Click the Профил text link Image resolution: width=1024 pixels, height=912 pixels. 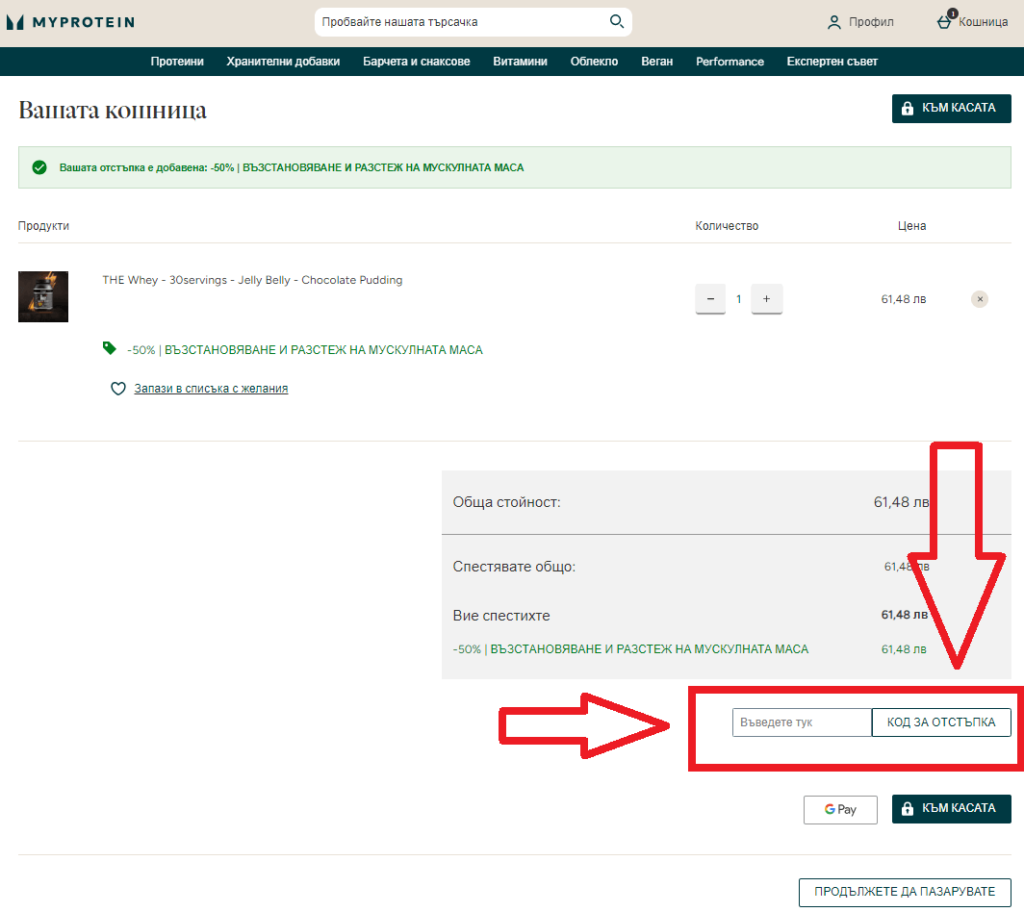[x=871, y=22]
